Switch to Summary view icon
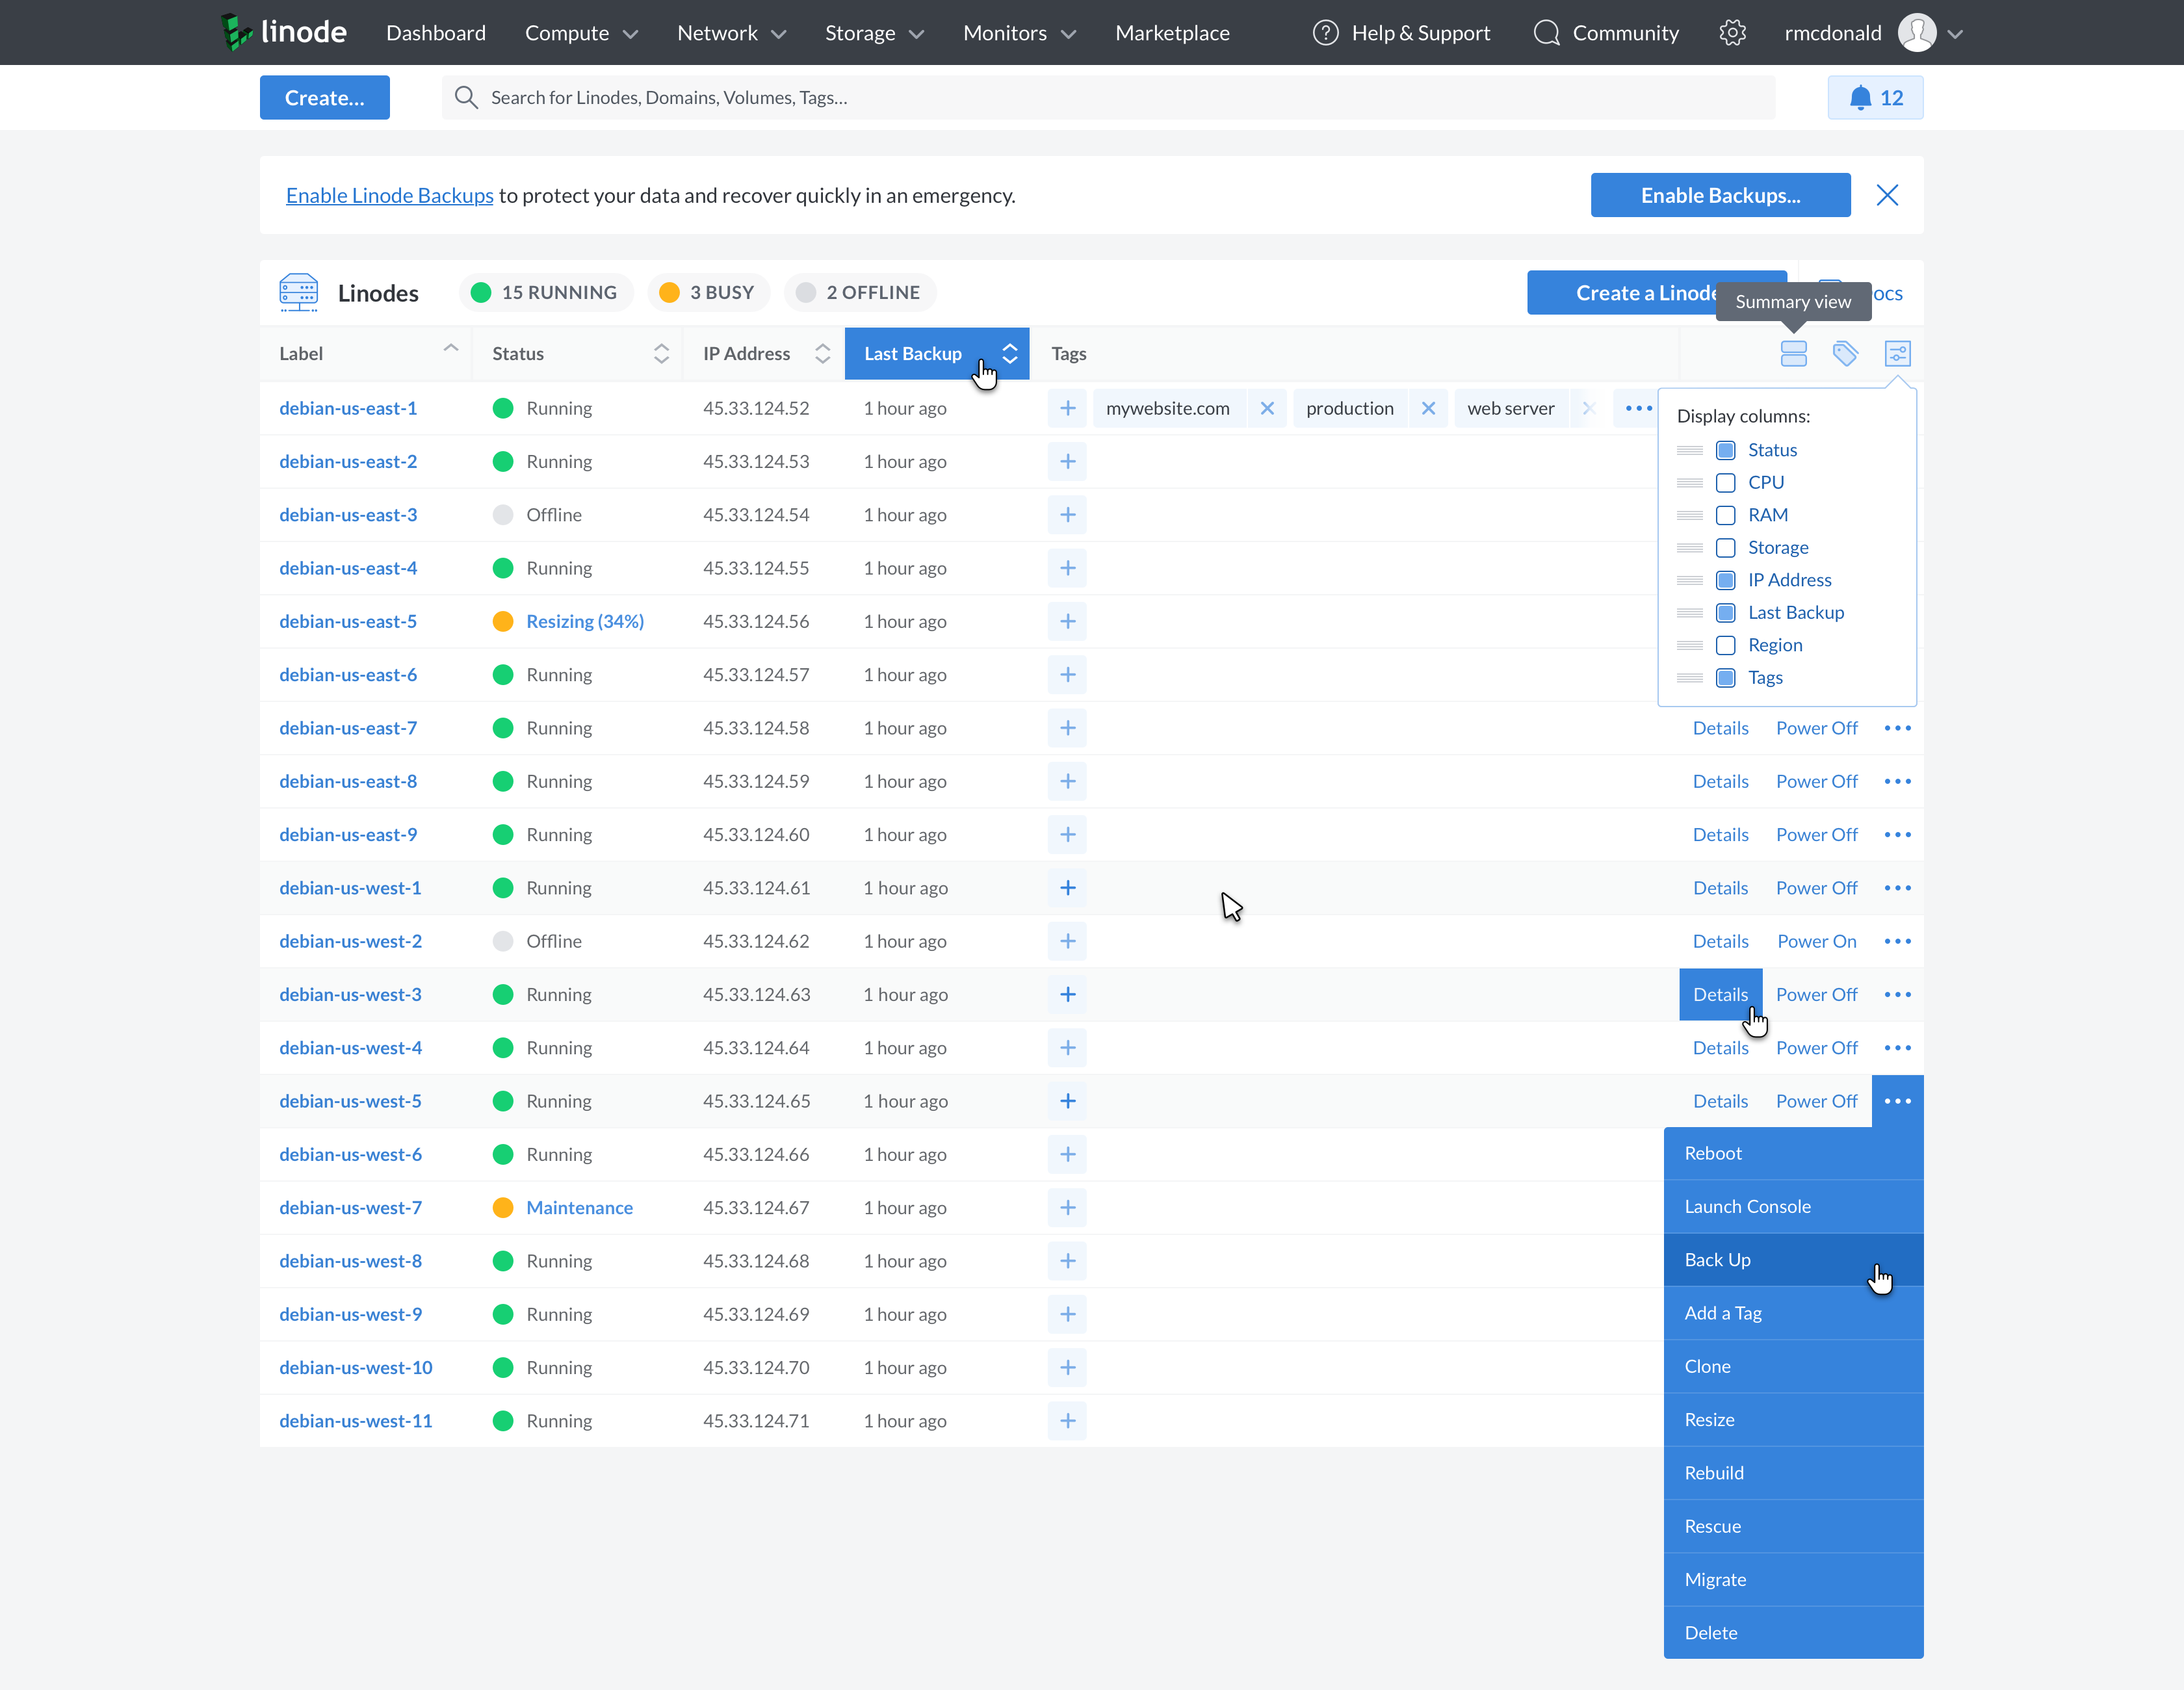This screenshot has height=1690, width=2184. [1793, 353]
